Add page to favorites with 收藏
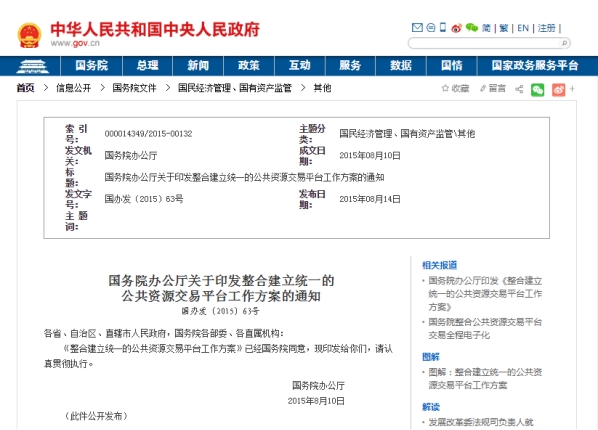Screen dimensions: 598x430 pos(455,89)
